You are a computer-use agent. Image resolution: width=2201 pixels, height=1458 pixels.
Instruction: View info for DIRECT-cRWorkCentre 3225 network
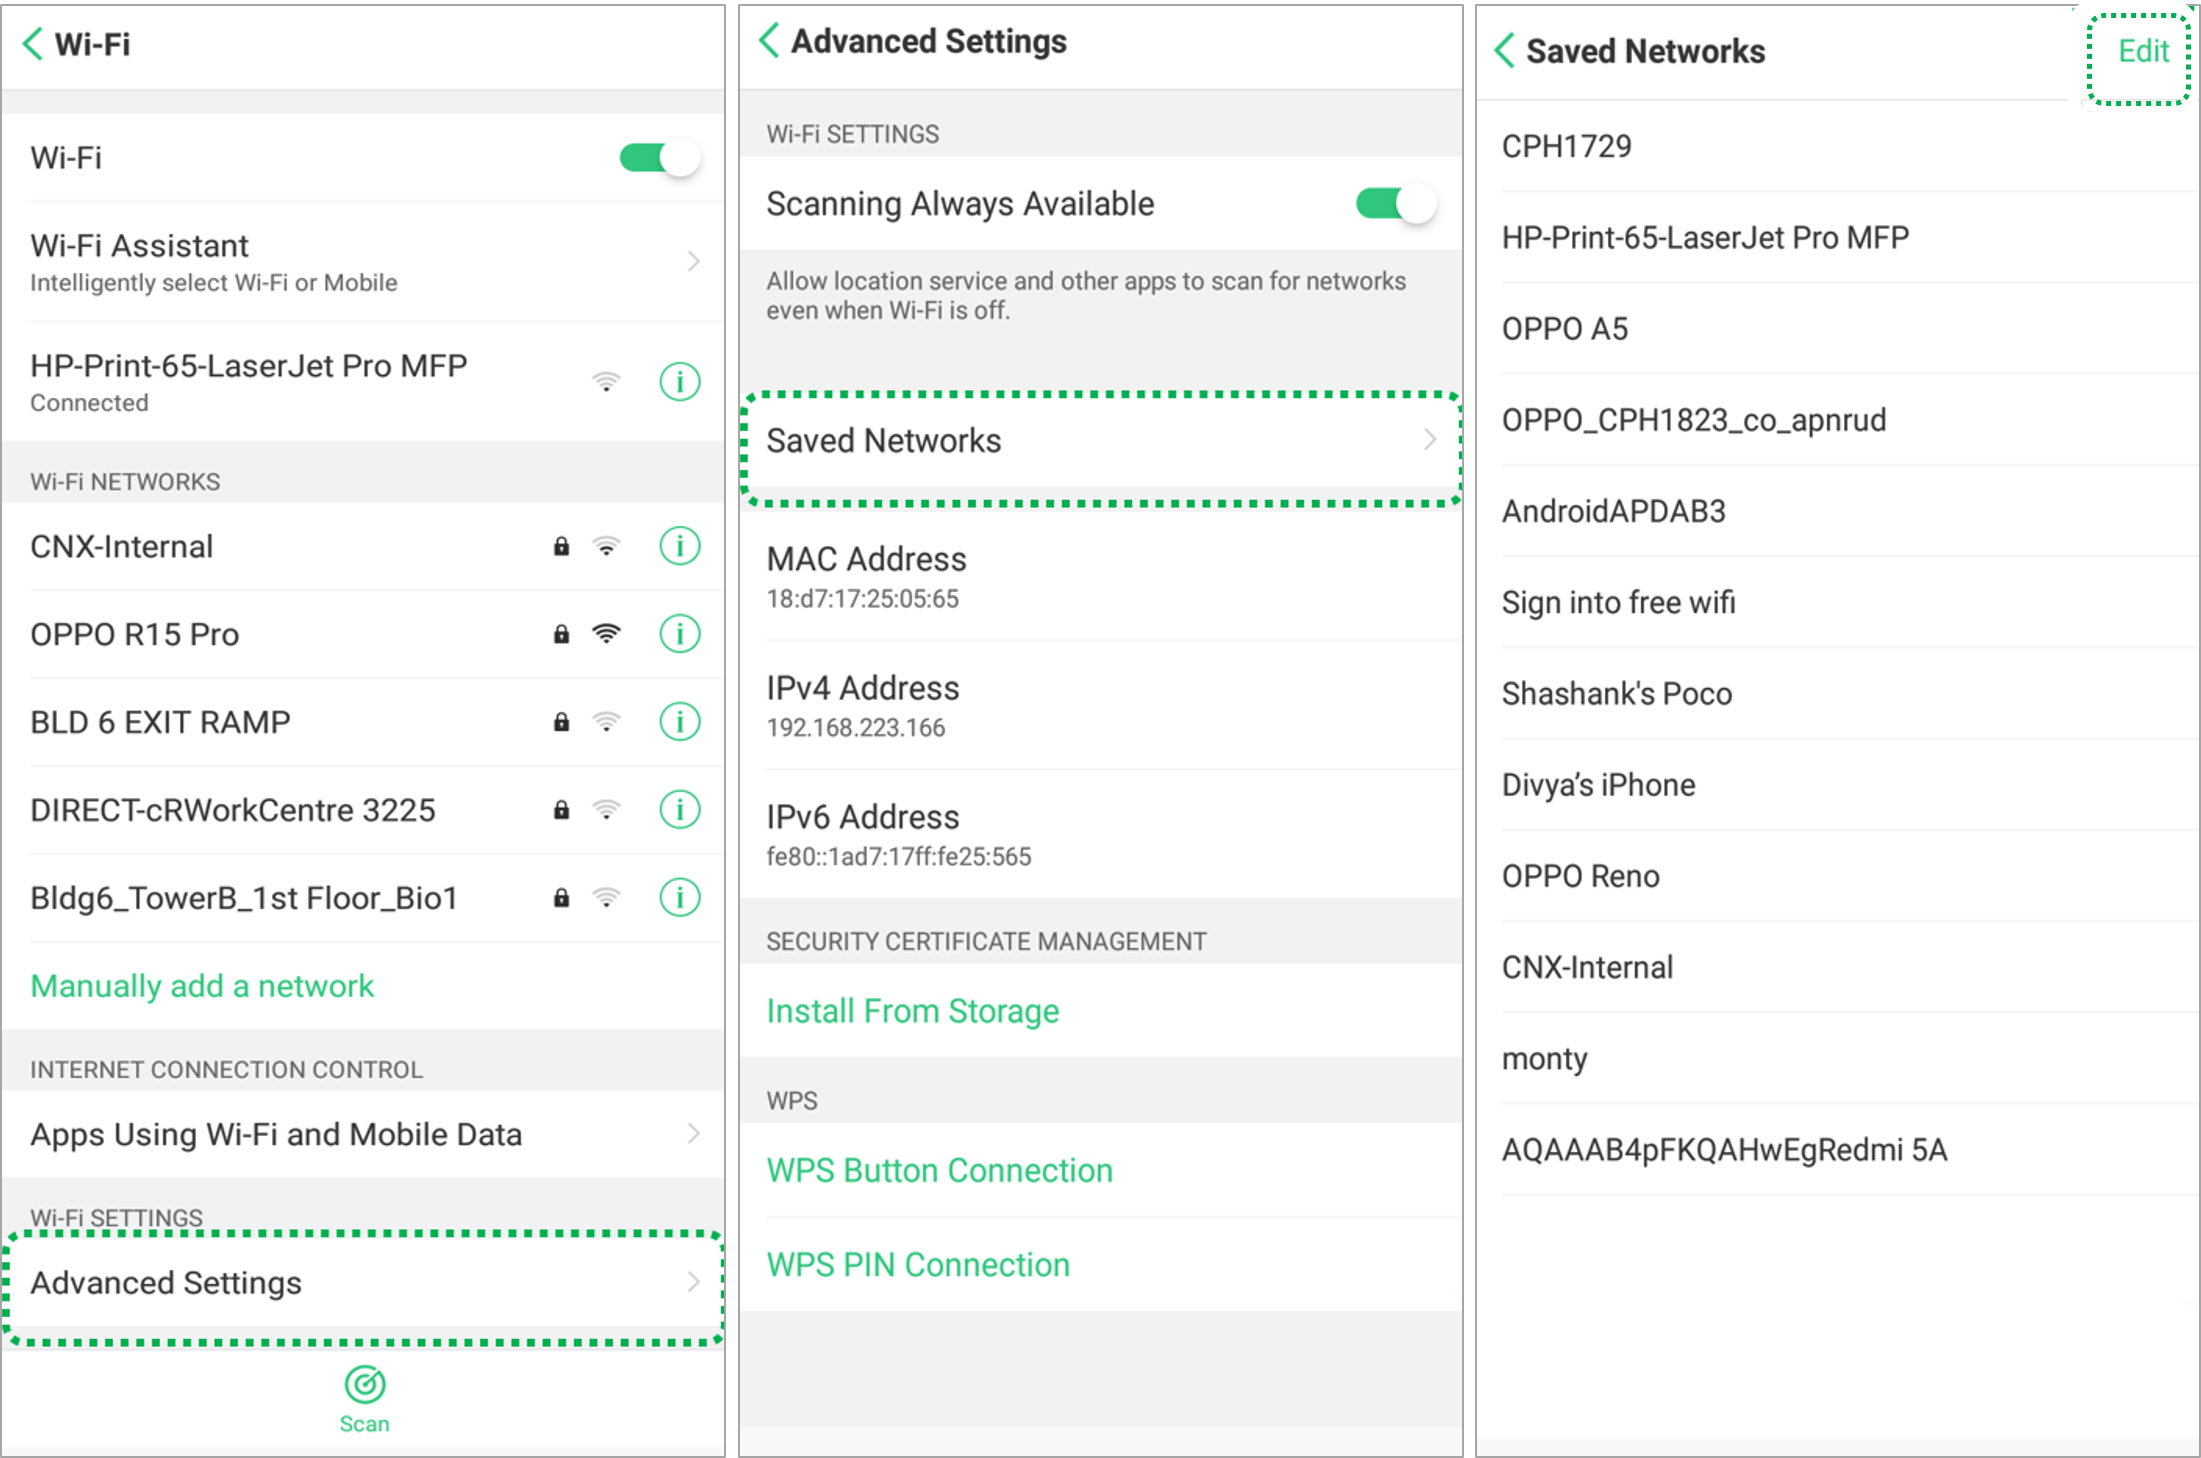tap(679, 810)
